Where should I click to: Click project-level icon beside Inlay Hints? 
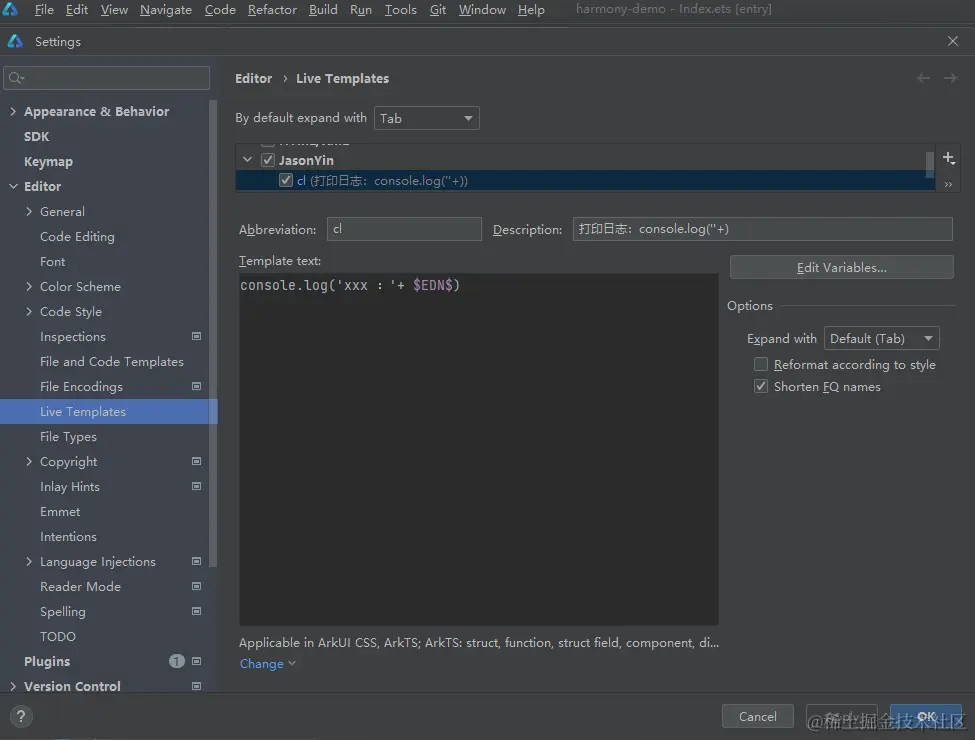coord(196,486)
